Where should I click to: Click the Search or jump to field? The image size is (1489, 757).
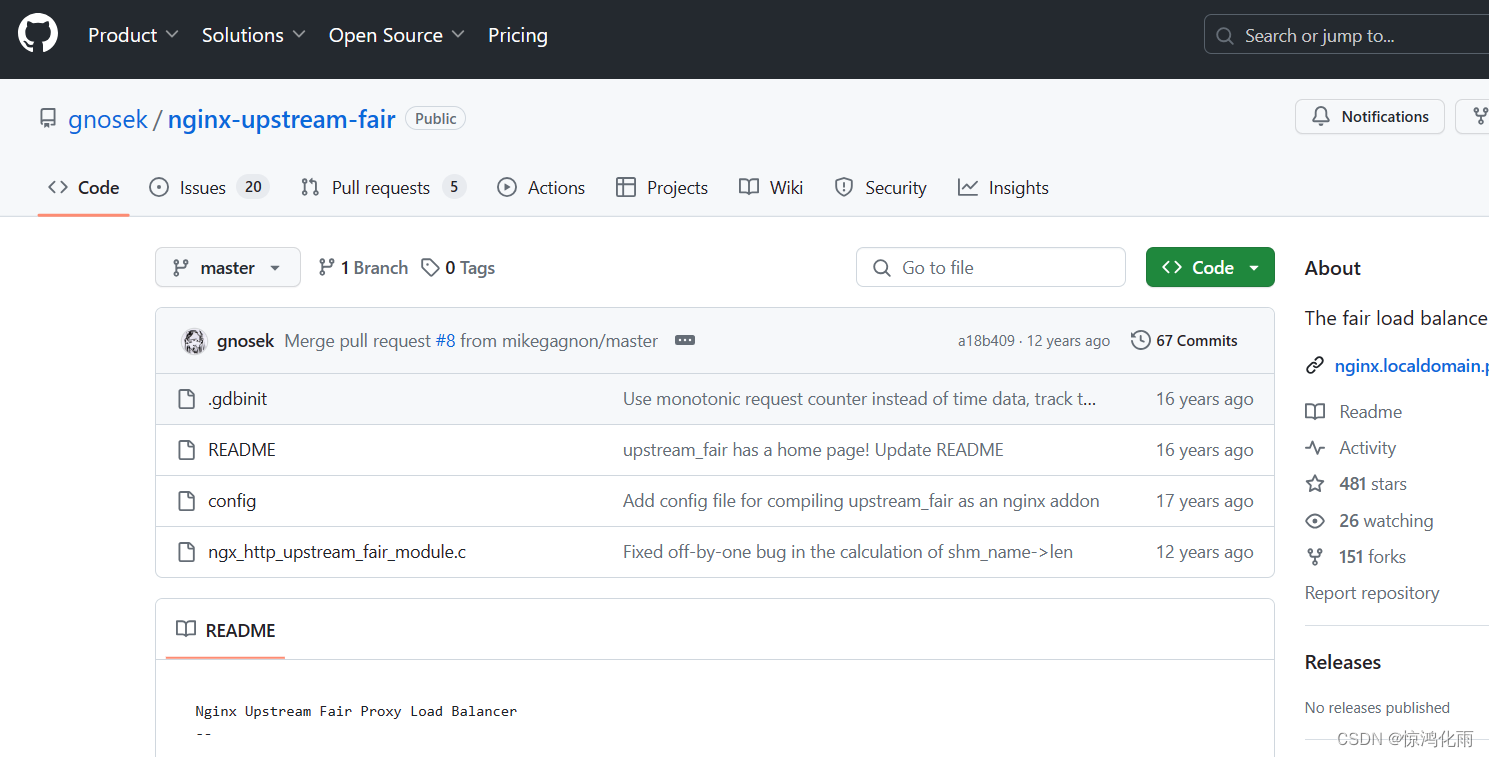(x=1346, y=36)
